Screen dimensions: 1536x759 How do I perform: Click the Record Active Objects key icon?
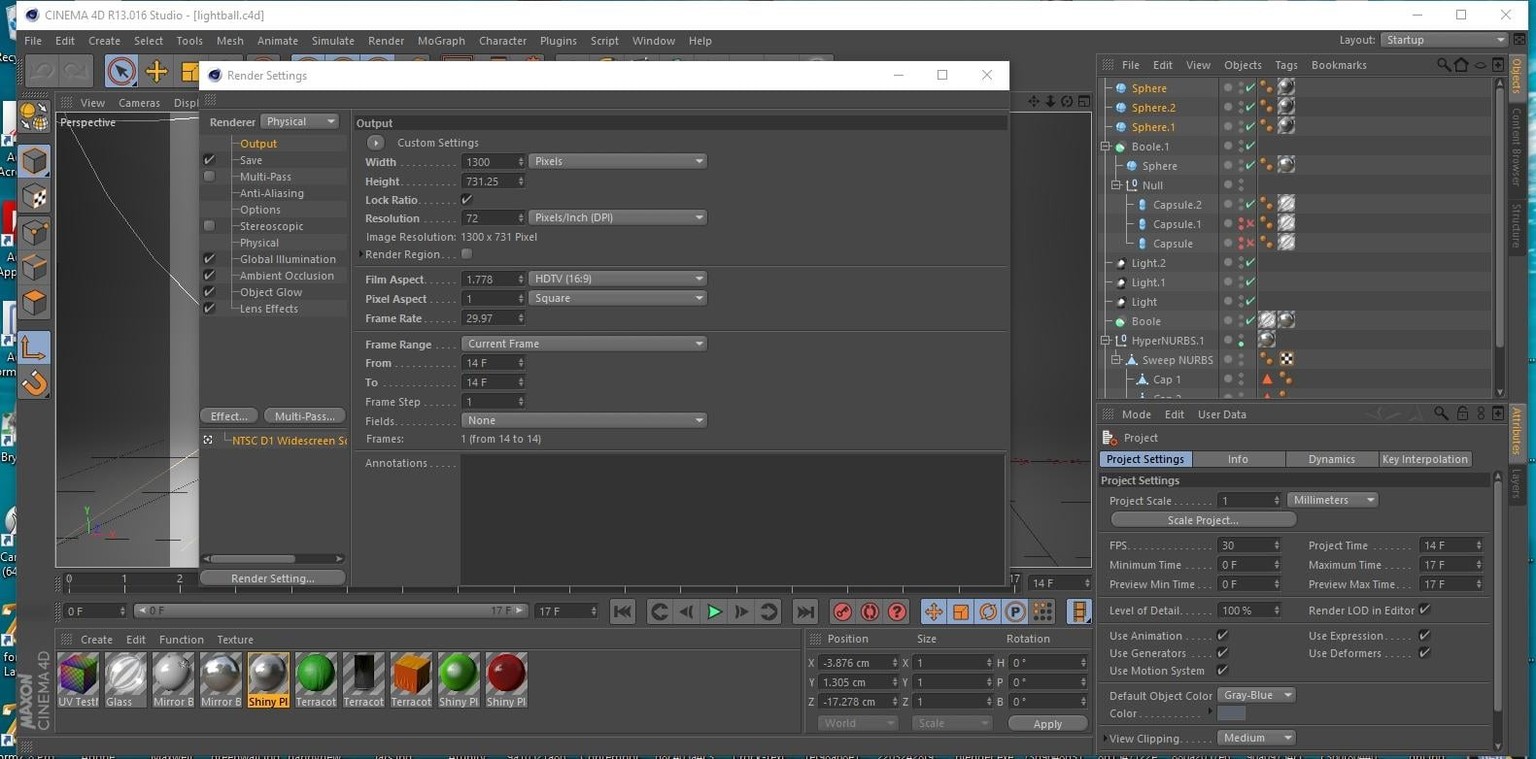pos(843,612)
